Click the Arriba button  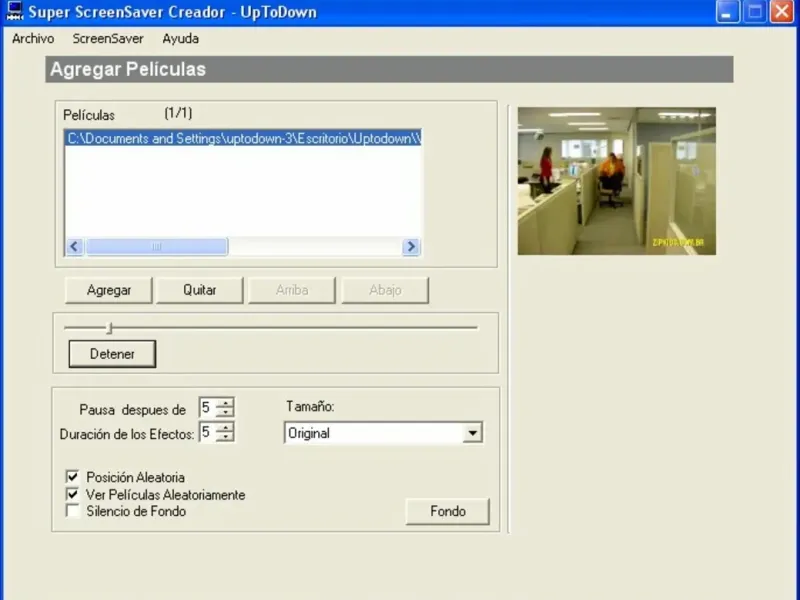point(292,290)
